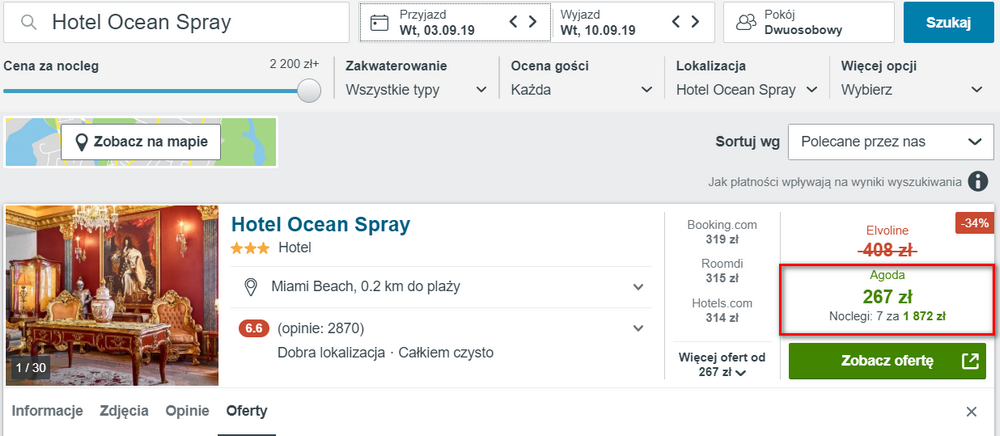Switch to the Zdjęcia tab
The height and width of the screenshot is (436, 1000).
click(x=124, y=411)
